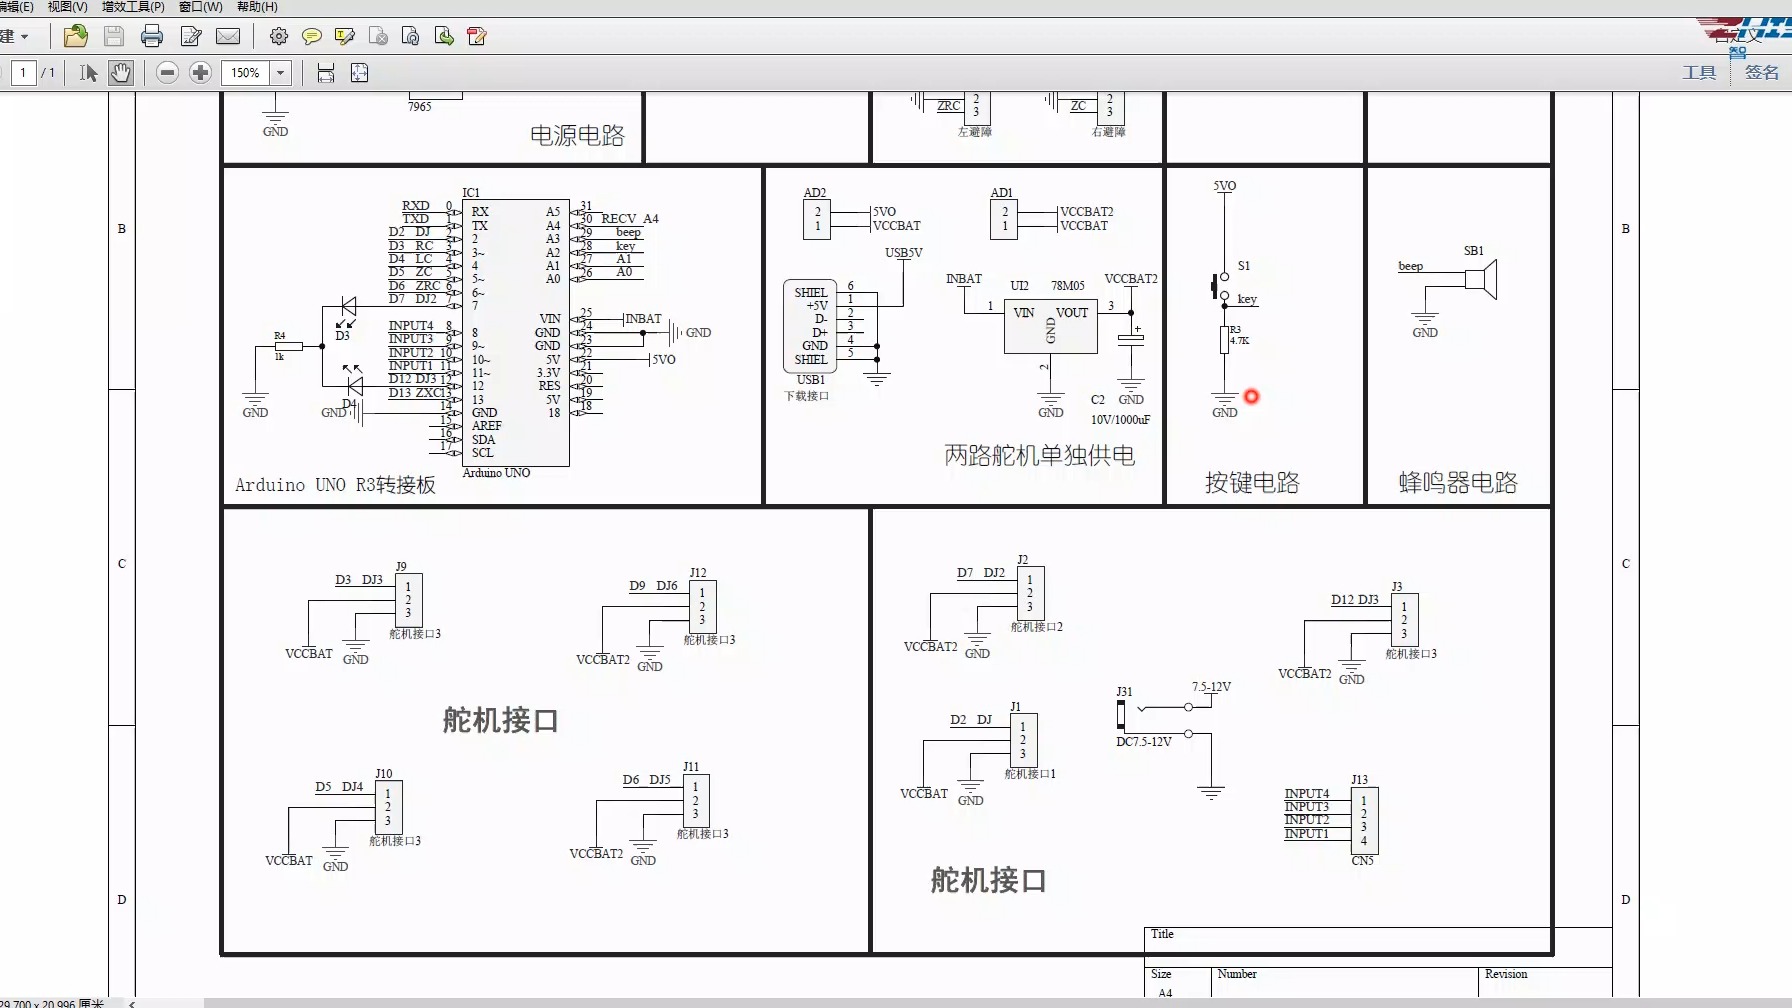Screen dimensions: 1792x1008
Task: Click the export page green arrow icon
Action: click(444, 37)
